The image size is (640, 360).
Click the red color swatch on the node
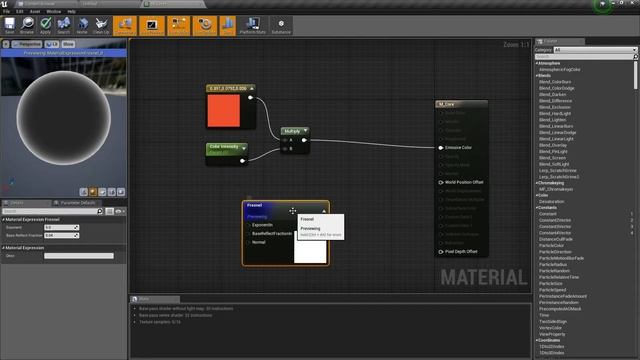pyautogui.click(x=224, y=111)
